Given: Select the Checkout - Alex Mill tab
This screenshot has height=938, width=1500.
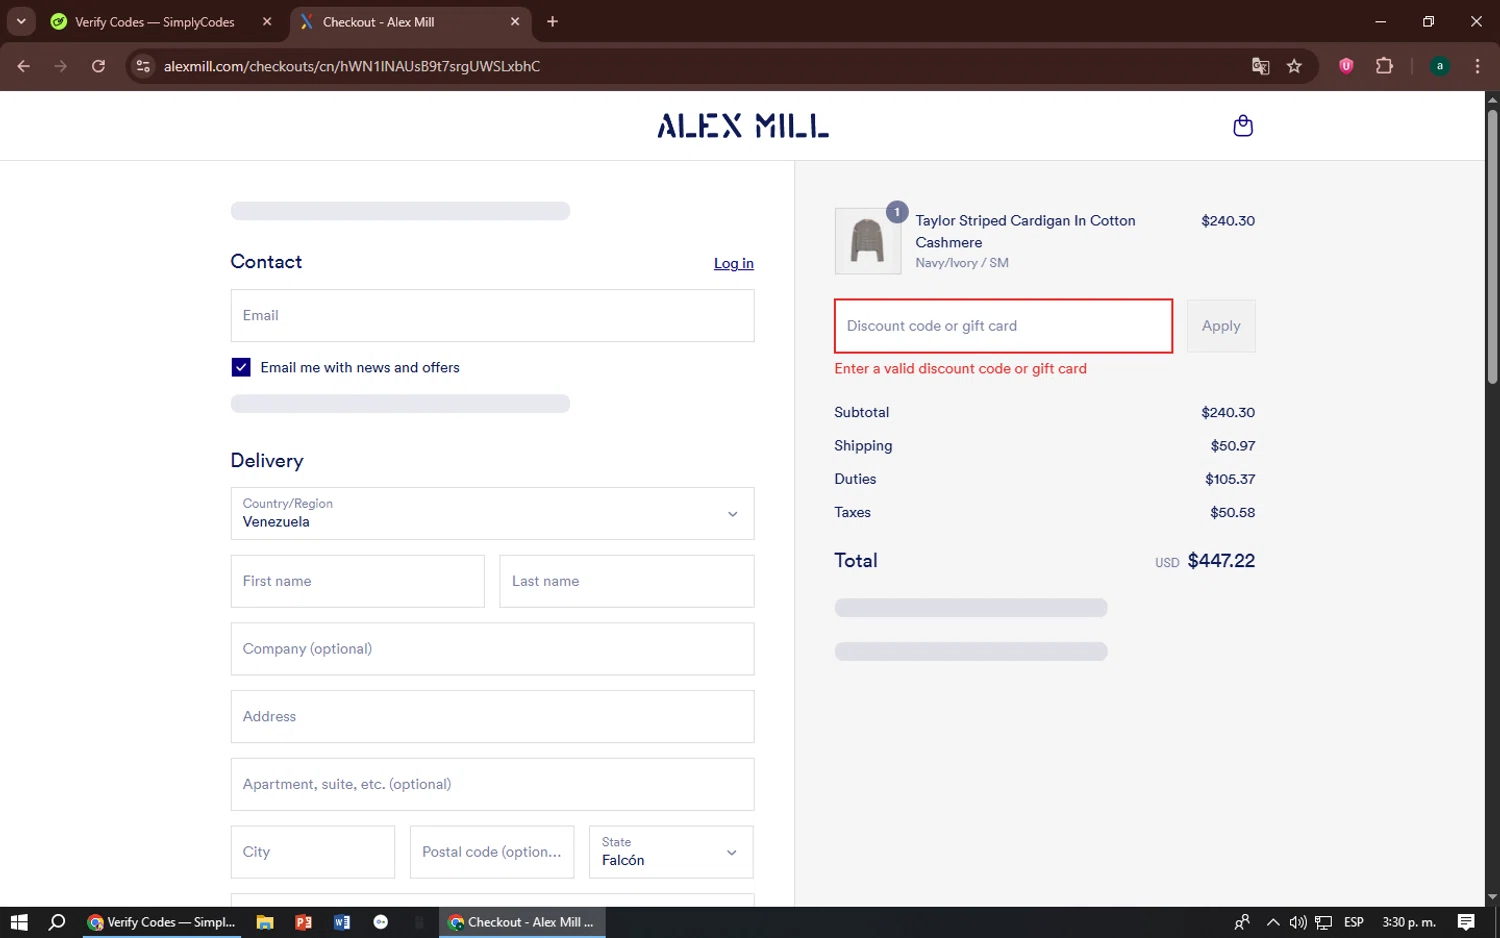Looking at the screenshot, I should pyautogui.click(x=411, y=22).
